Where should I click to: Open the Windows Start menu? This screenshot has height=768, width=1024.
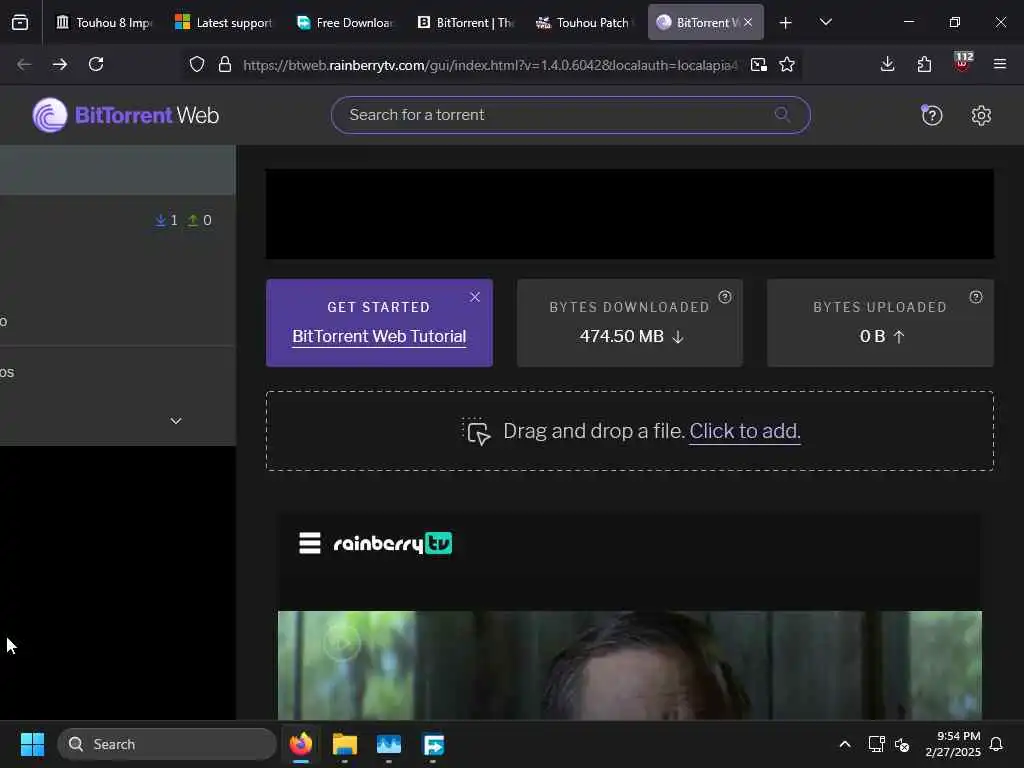32,744
